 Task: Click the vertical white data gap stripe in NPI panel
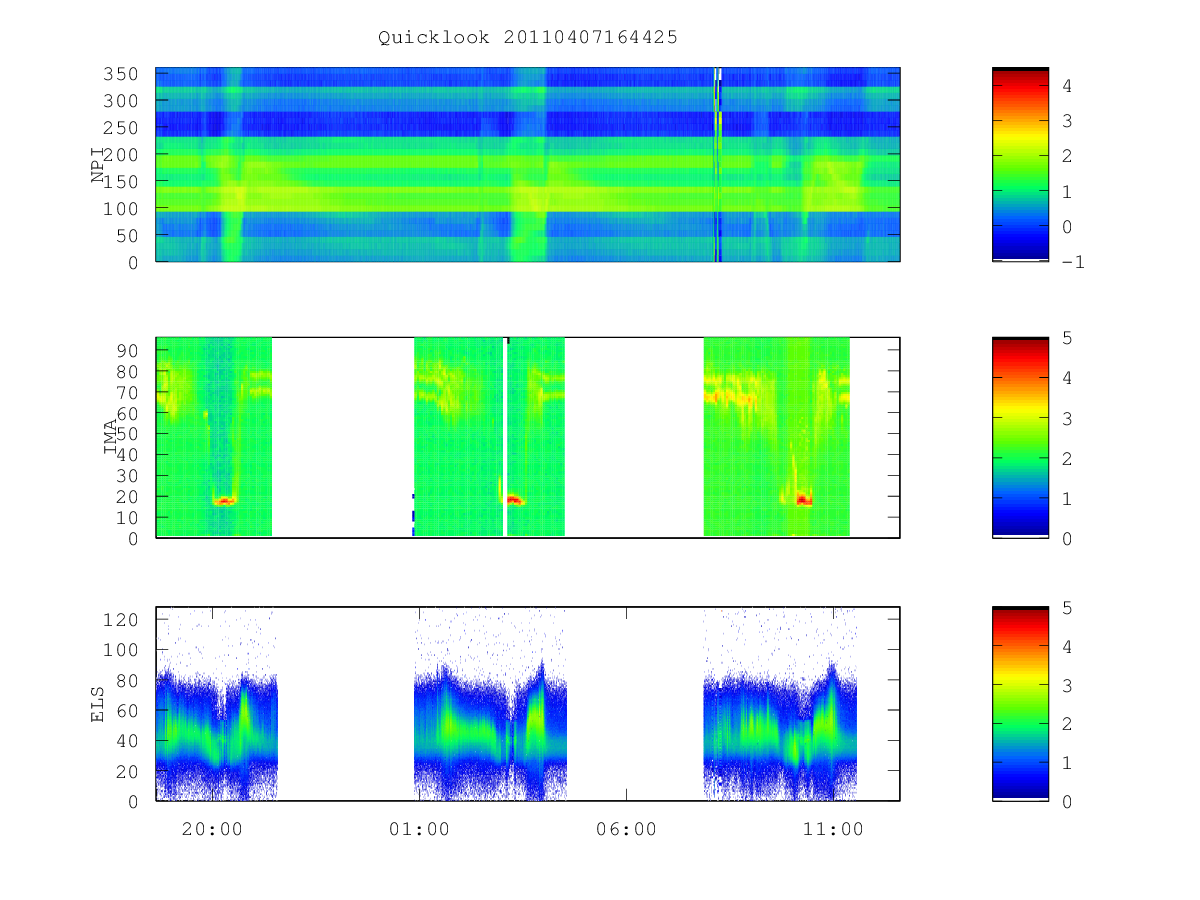coord(716,165)
